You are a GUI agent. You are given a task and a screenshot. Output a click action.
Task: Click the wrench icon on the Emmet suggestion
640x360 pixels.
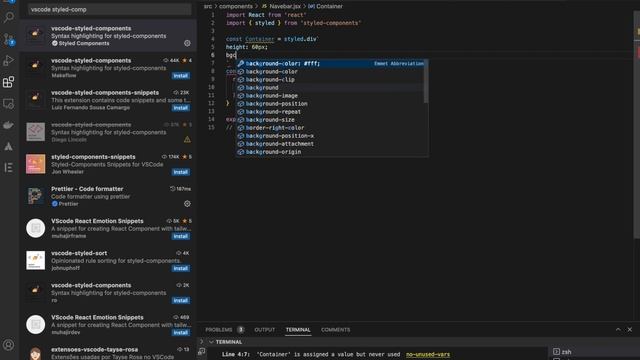coord(241,64)
